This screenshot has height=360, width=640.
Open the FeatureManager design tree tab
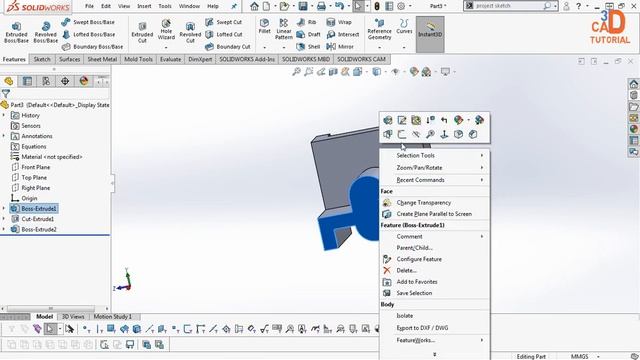(9, 81)
